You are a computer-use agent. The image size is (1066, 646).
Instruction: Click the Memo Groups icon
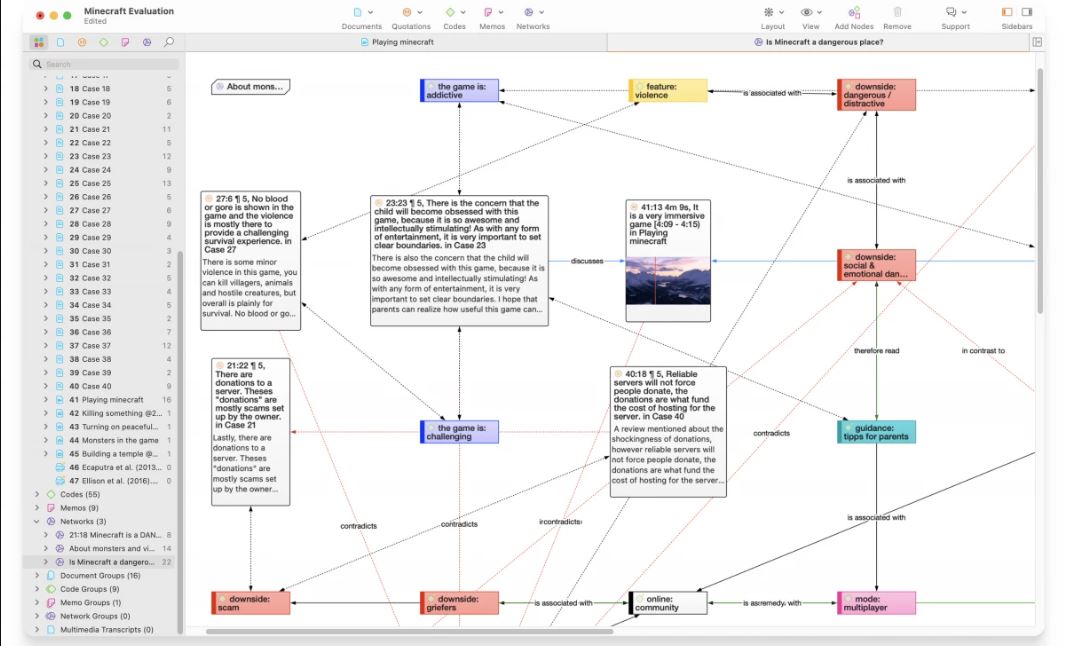[51, 602]
